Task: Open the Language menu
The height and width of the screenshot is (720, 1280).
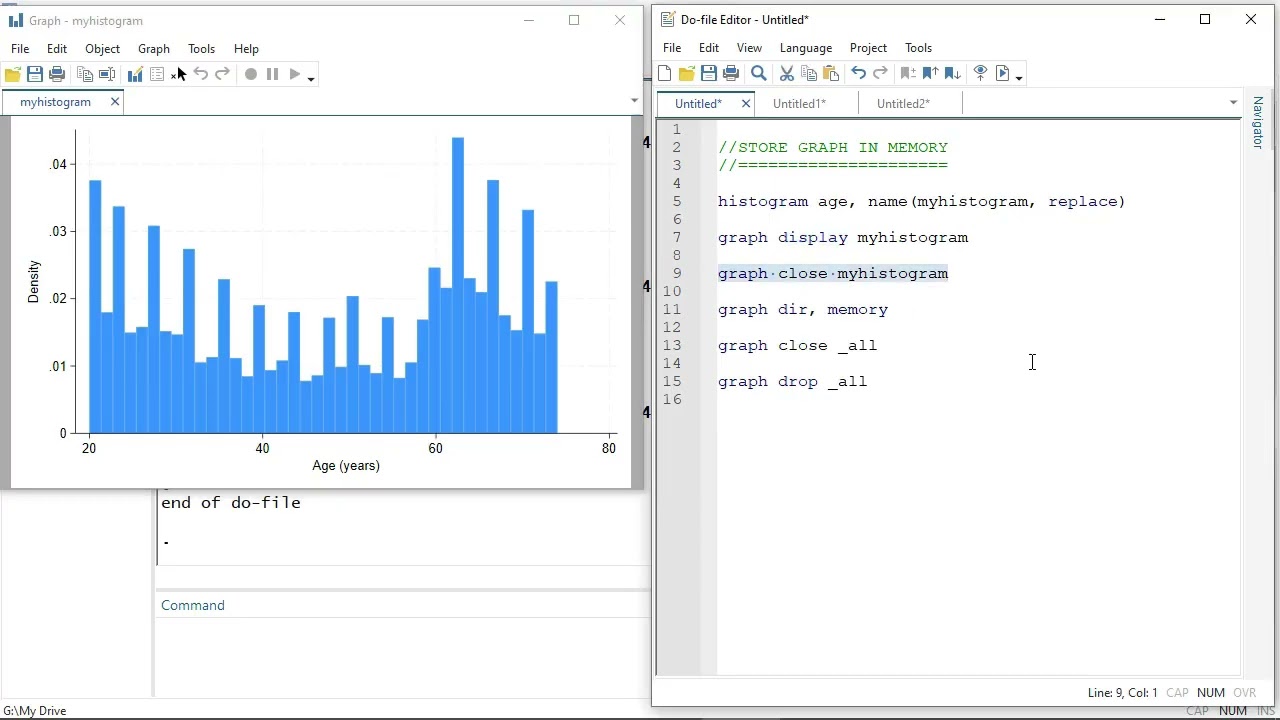Action: pyautogui.click(x=806, y=47)
